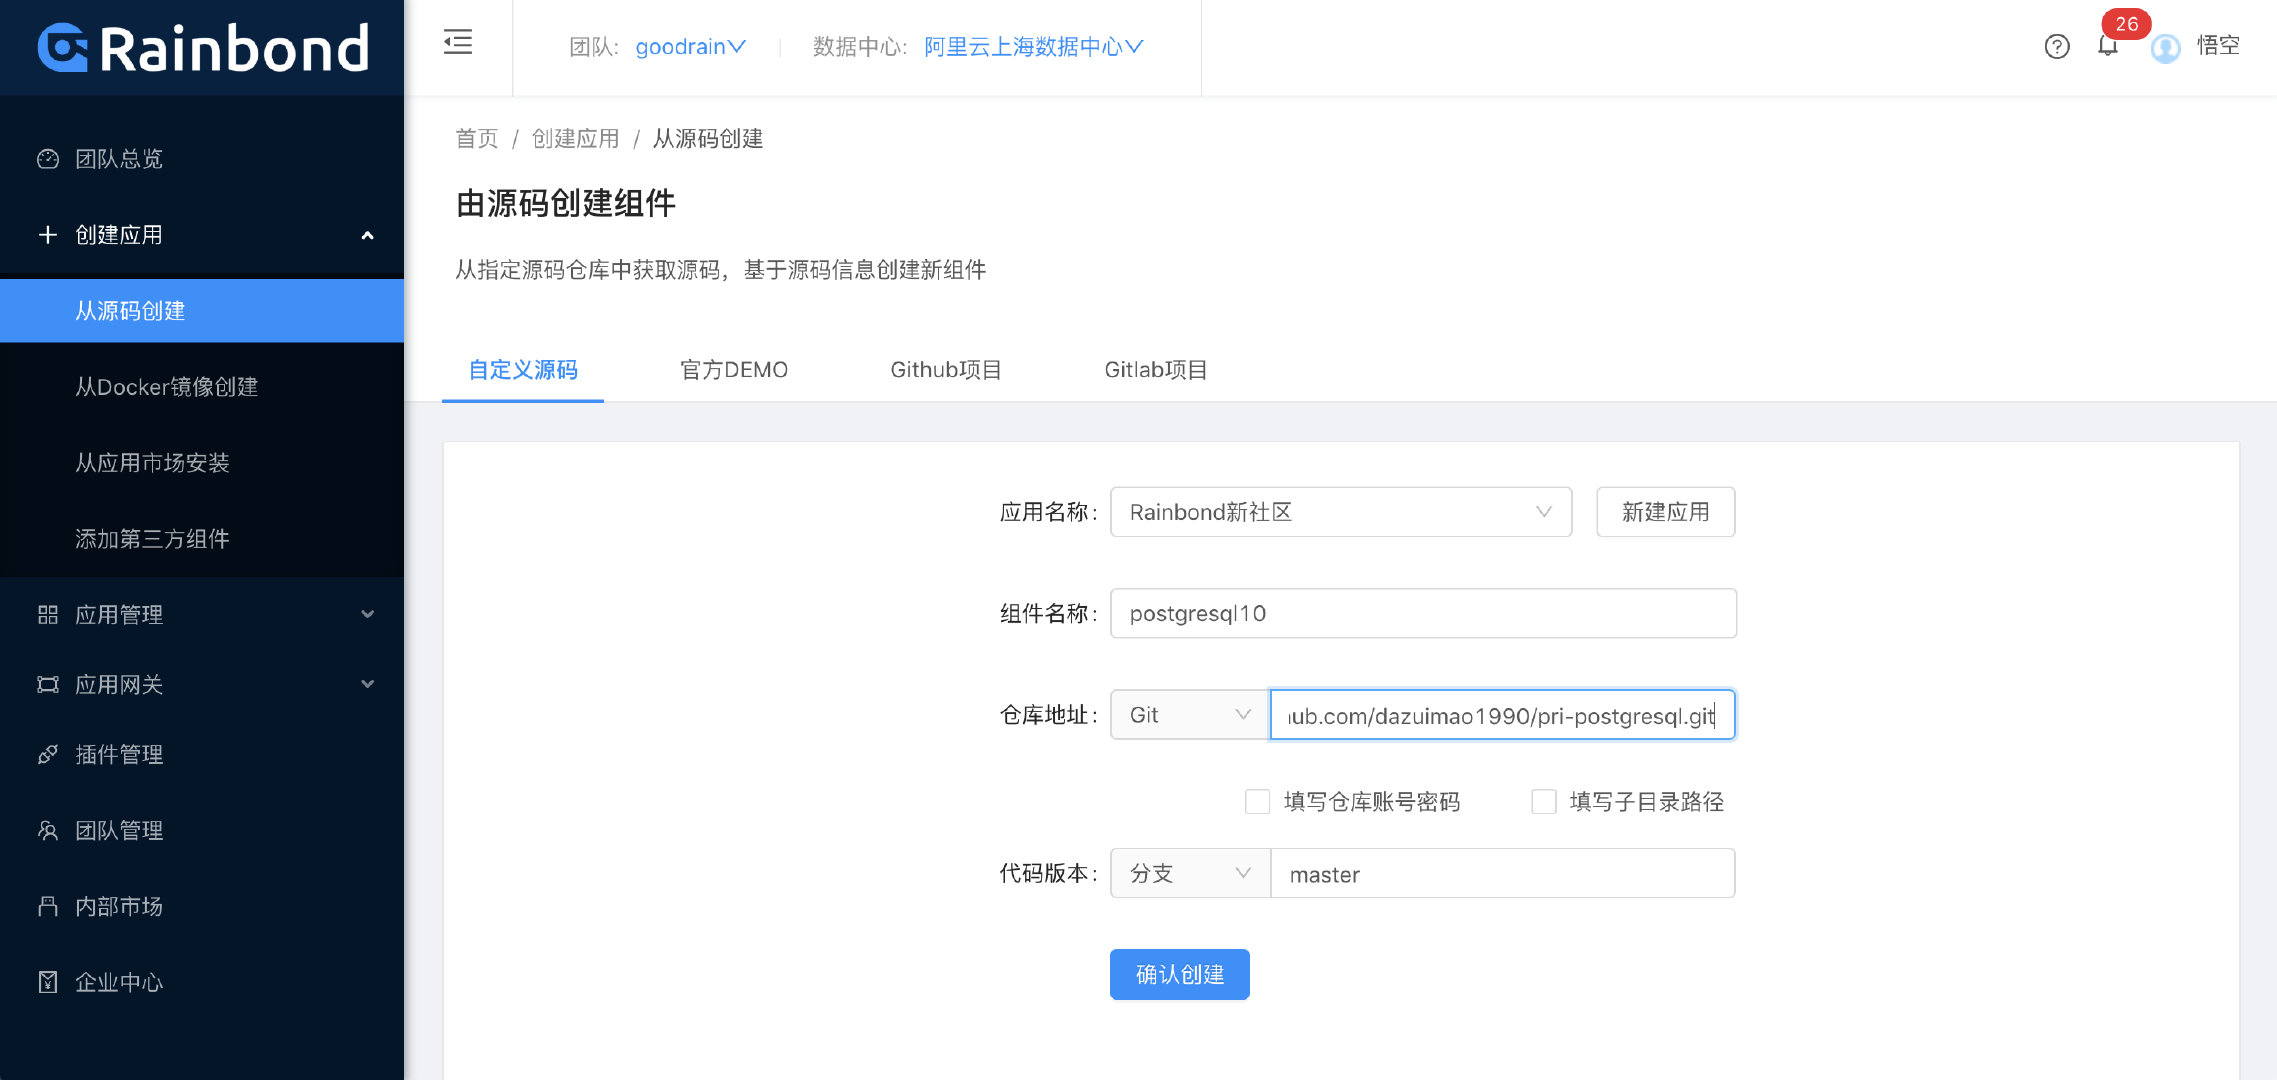This screenshot has height=1080, width=2277.
Task: Click the 内部市场 shop icon
Action: tap(48, 907)
